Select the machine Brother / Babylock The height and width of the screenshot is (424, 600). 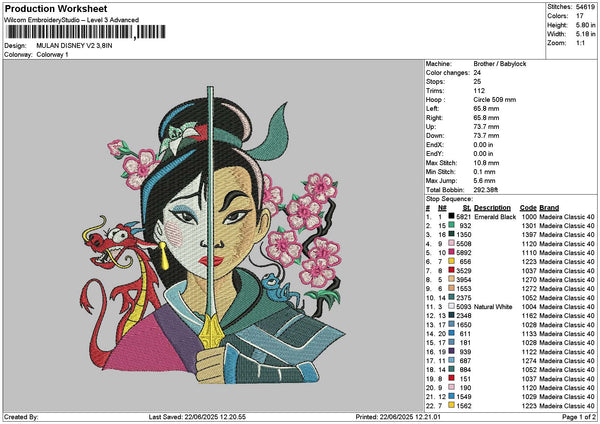(500, 64)
